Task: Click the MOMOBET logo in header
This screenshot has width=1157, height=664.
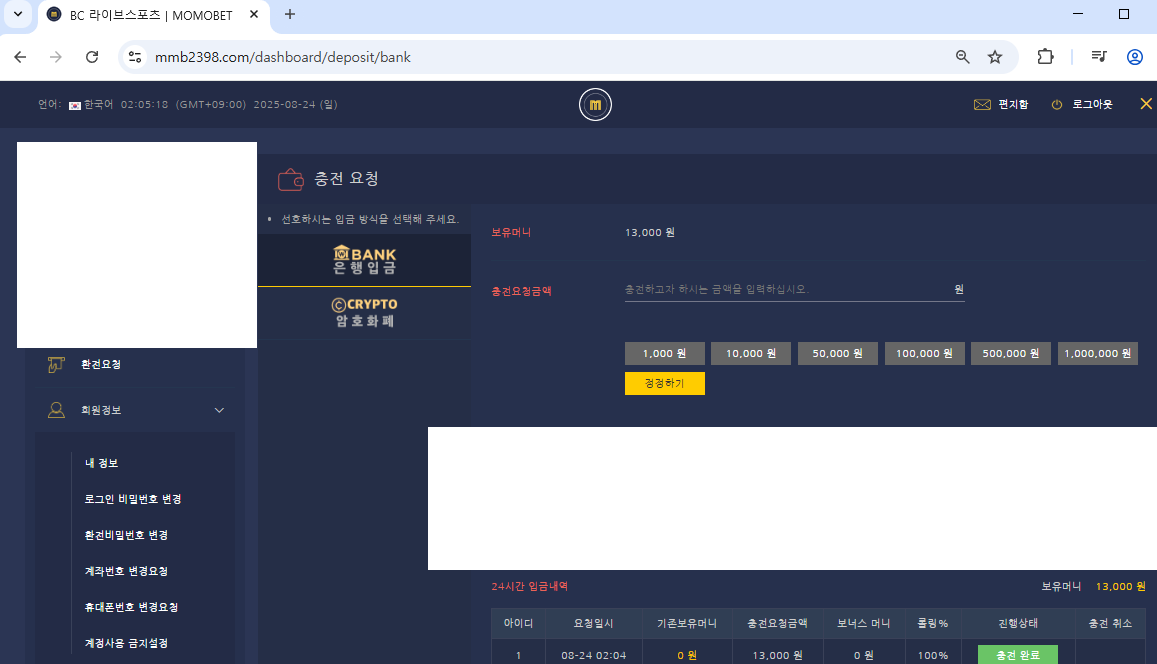Action: coord(595,105)
